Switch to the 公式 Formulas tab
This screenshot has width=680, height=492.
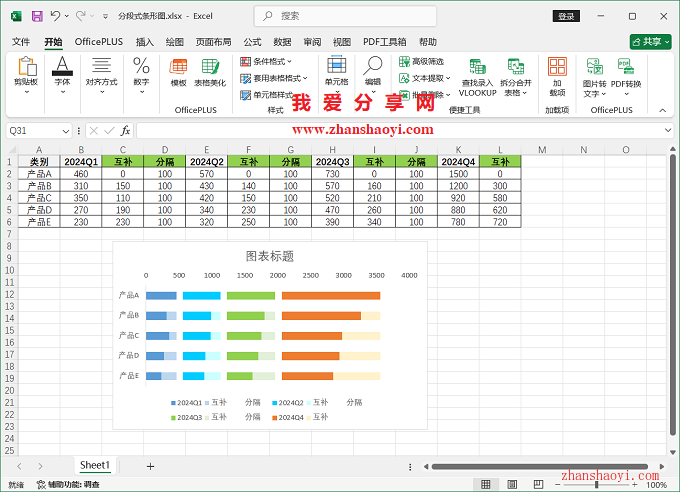pyautogui.click(x=252, y=42)
